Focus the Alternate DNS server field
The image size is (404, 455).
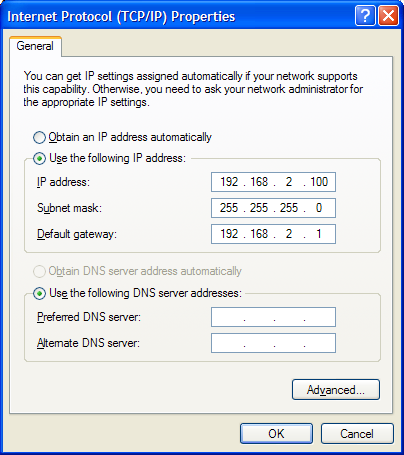tap(273, 343)
